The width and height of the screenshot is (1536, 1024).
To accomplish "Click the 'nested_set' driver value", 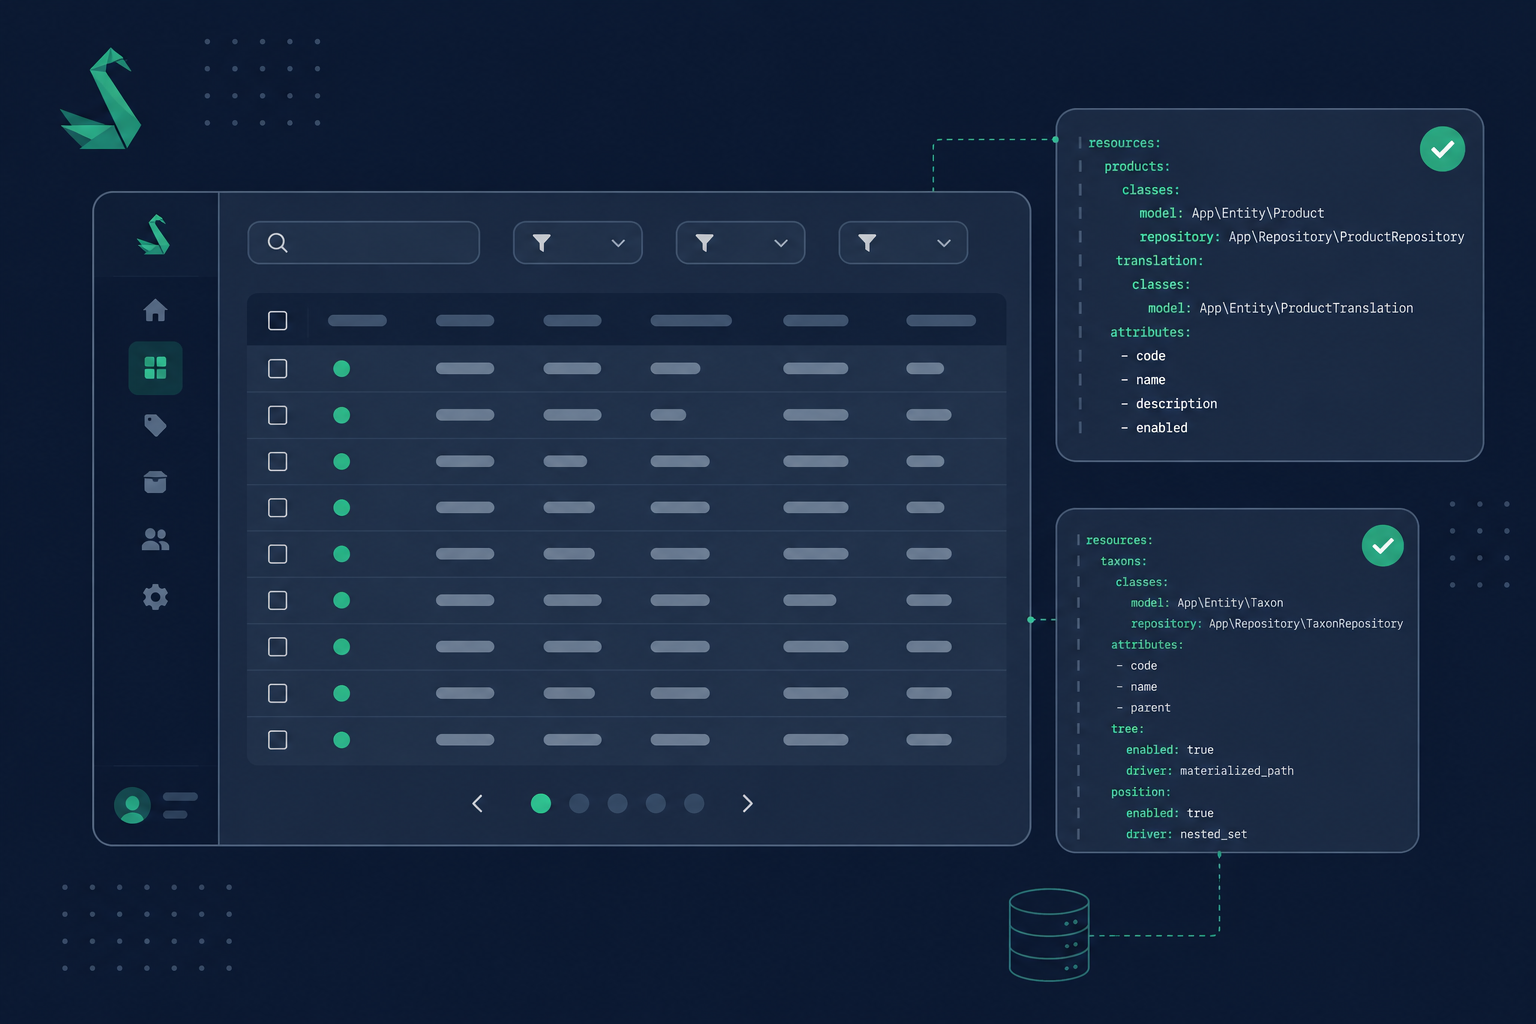I will pos(1213,834).
